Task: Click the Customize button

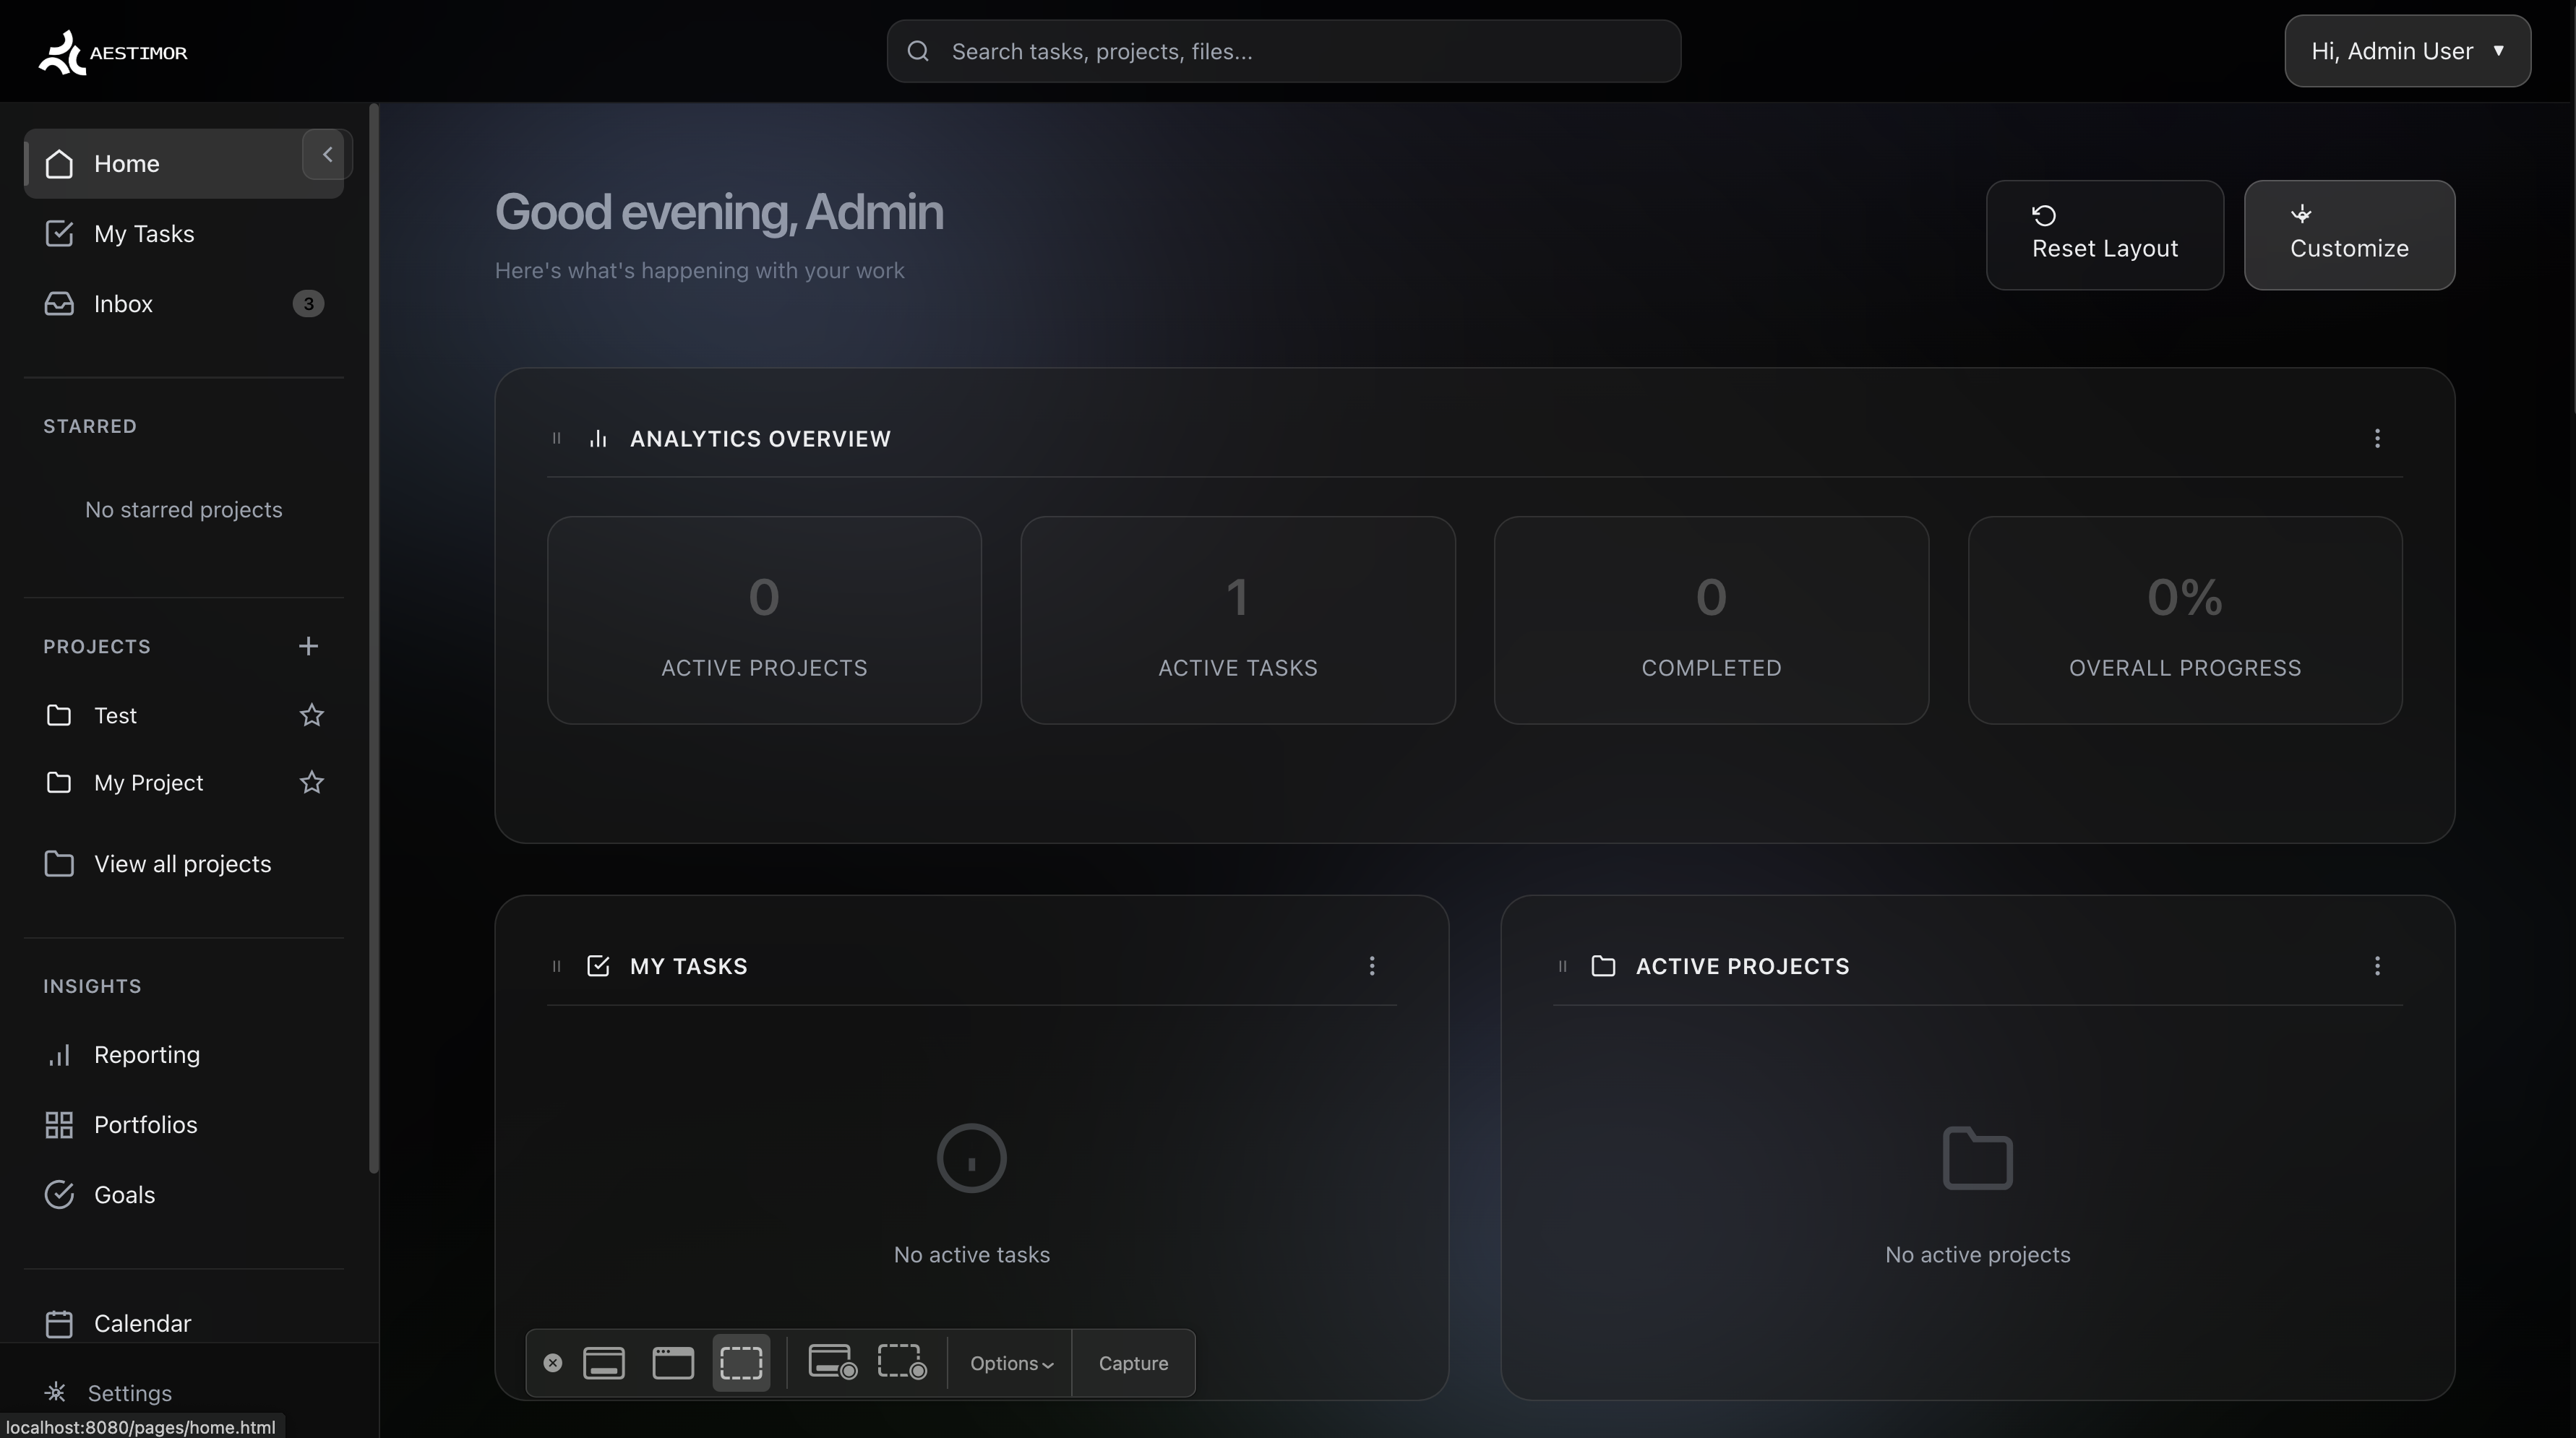Action: tap(2348, 235)
